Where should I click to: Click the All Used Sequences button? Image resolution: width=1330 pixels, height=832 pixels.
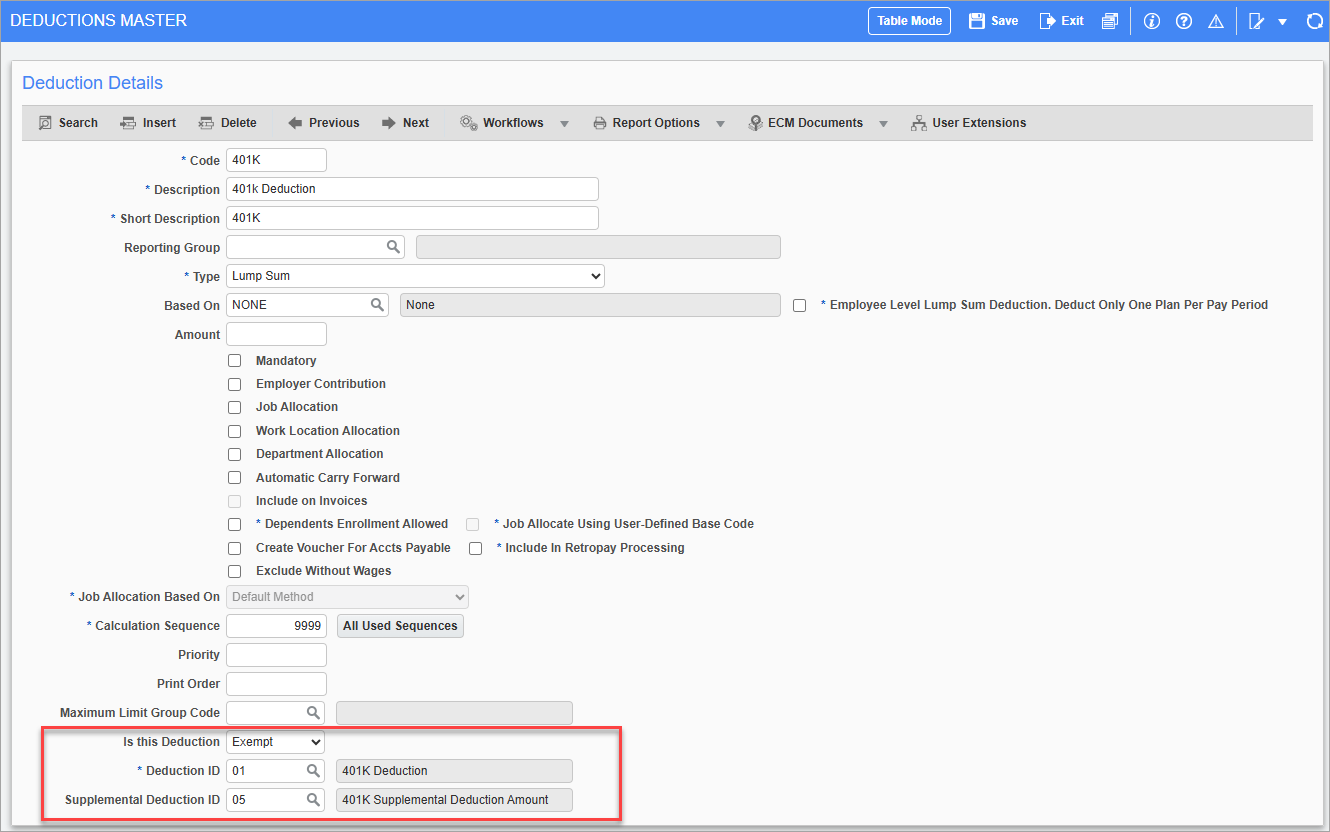coord(400,626)
